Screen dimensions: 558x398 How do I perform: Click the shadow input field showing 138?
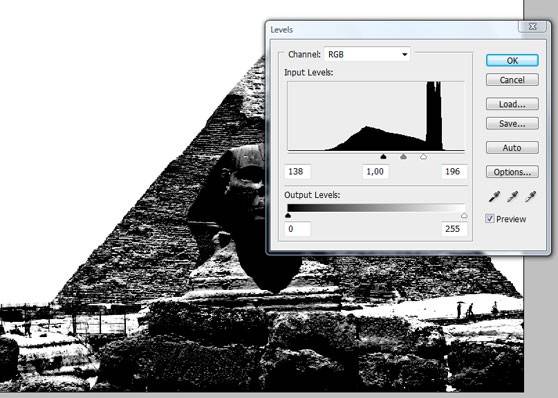coord(298,172)
